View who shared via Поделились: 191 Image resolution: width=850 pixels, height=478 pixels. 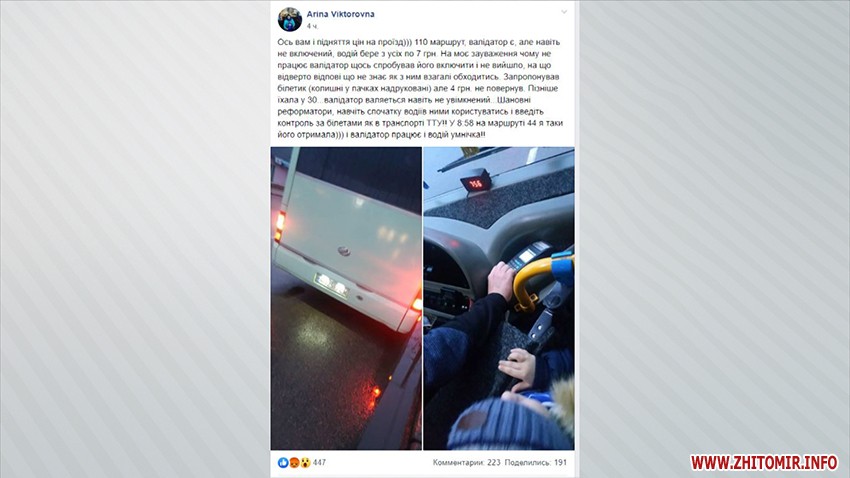coord(536,462)
